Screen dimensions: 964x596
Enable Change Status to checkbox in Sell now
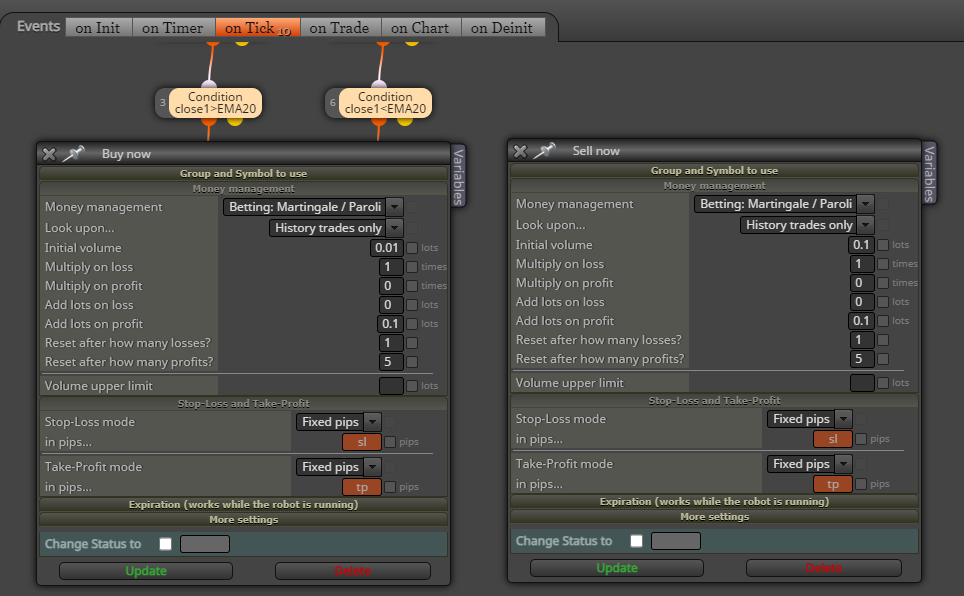pyautogui.click(x=636, y=541)
